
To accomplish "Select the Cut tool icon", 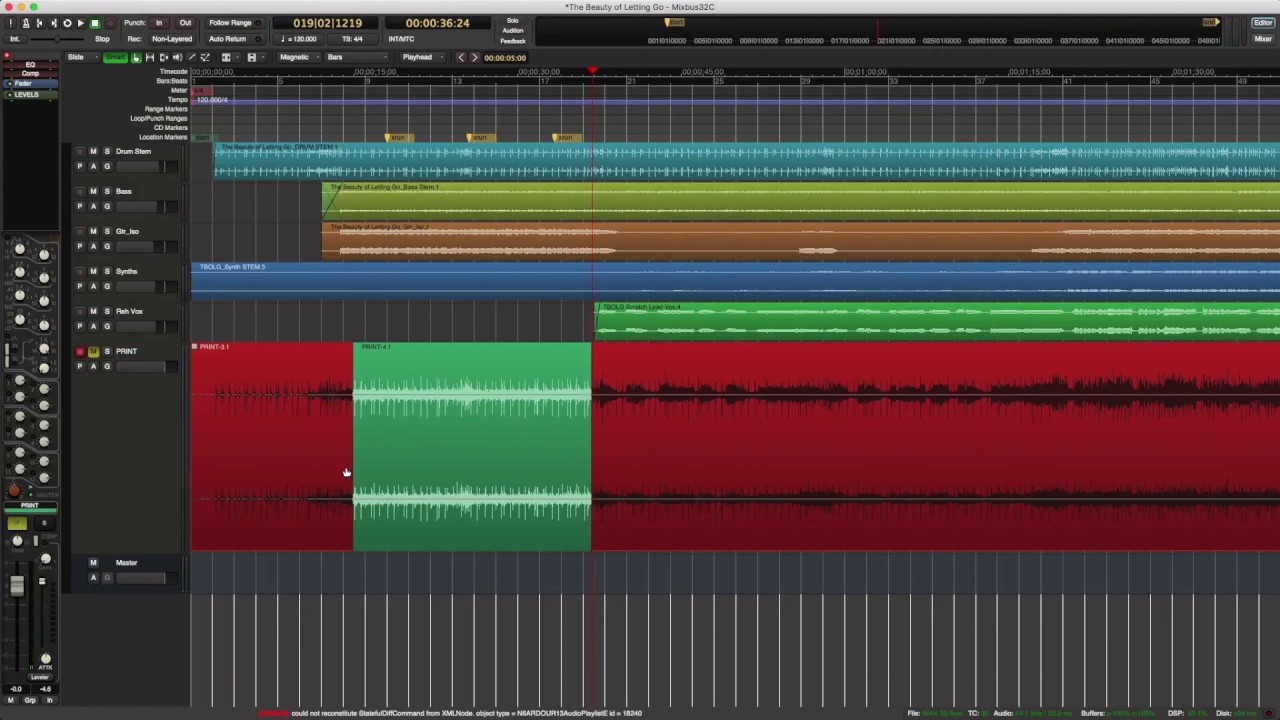I will (164, 57).
